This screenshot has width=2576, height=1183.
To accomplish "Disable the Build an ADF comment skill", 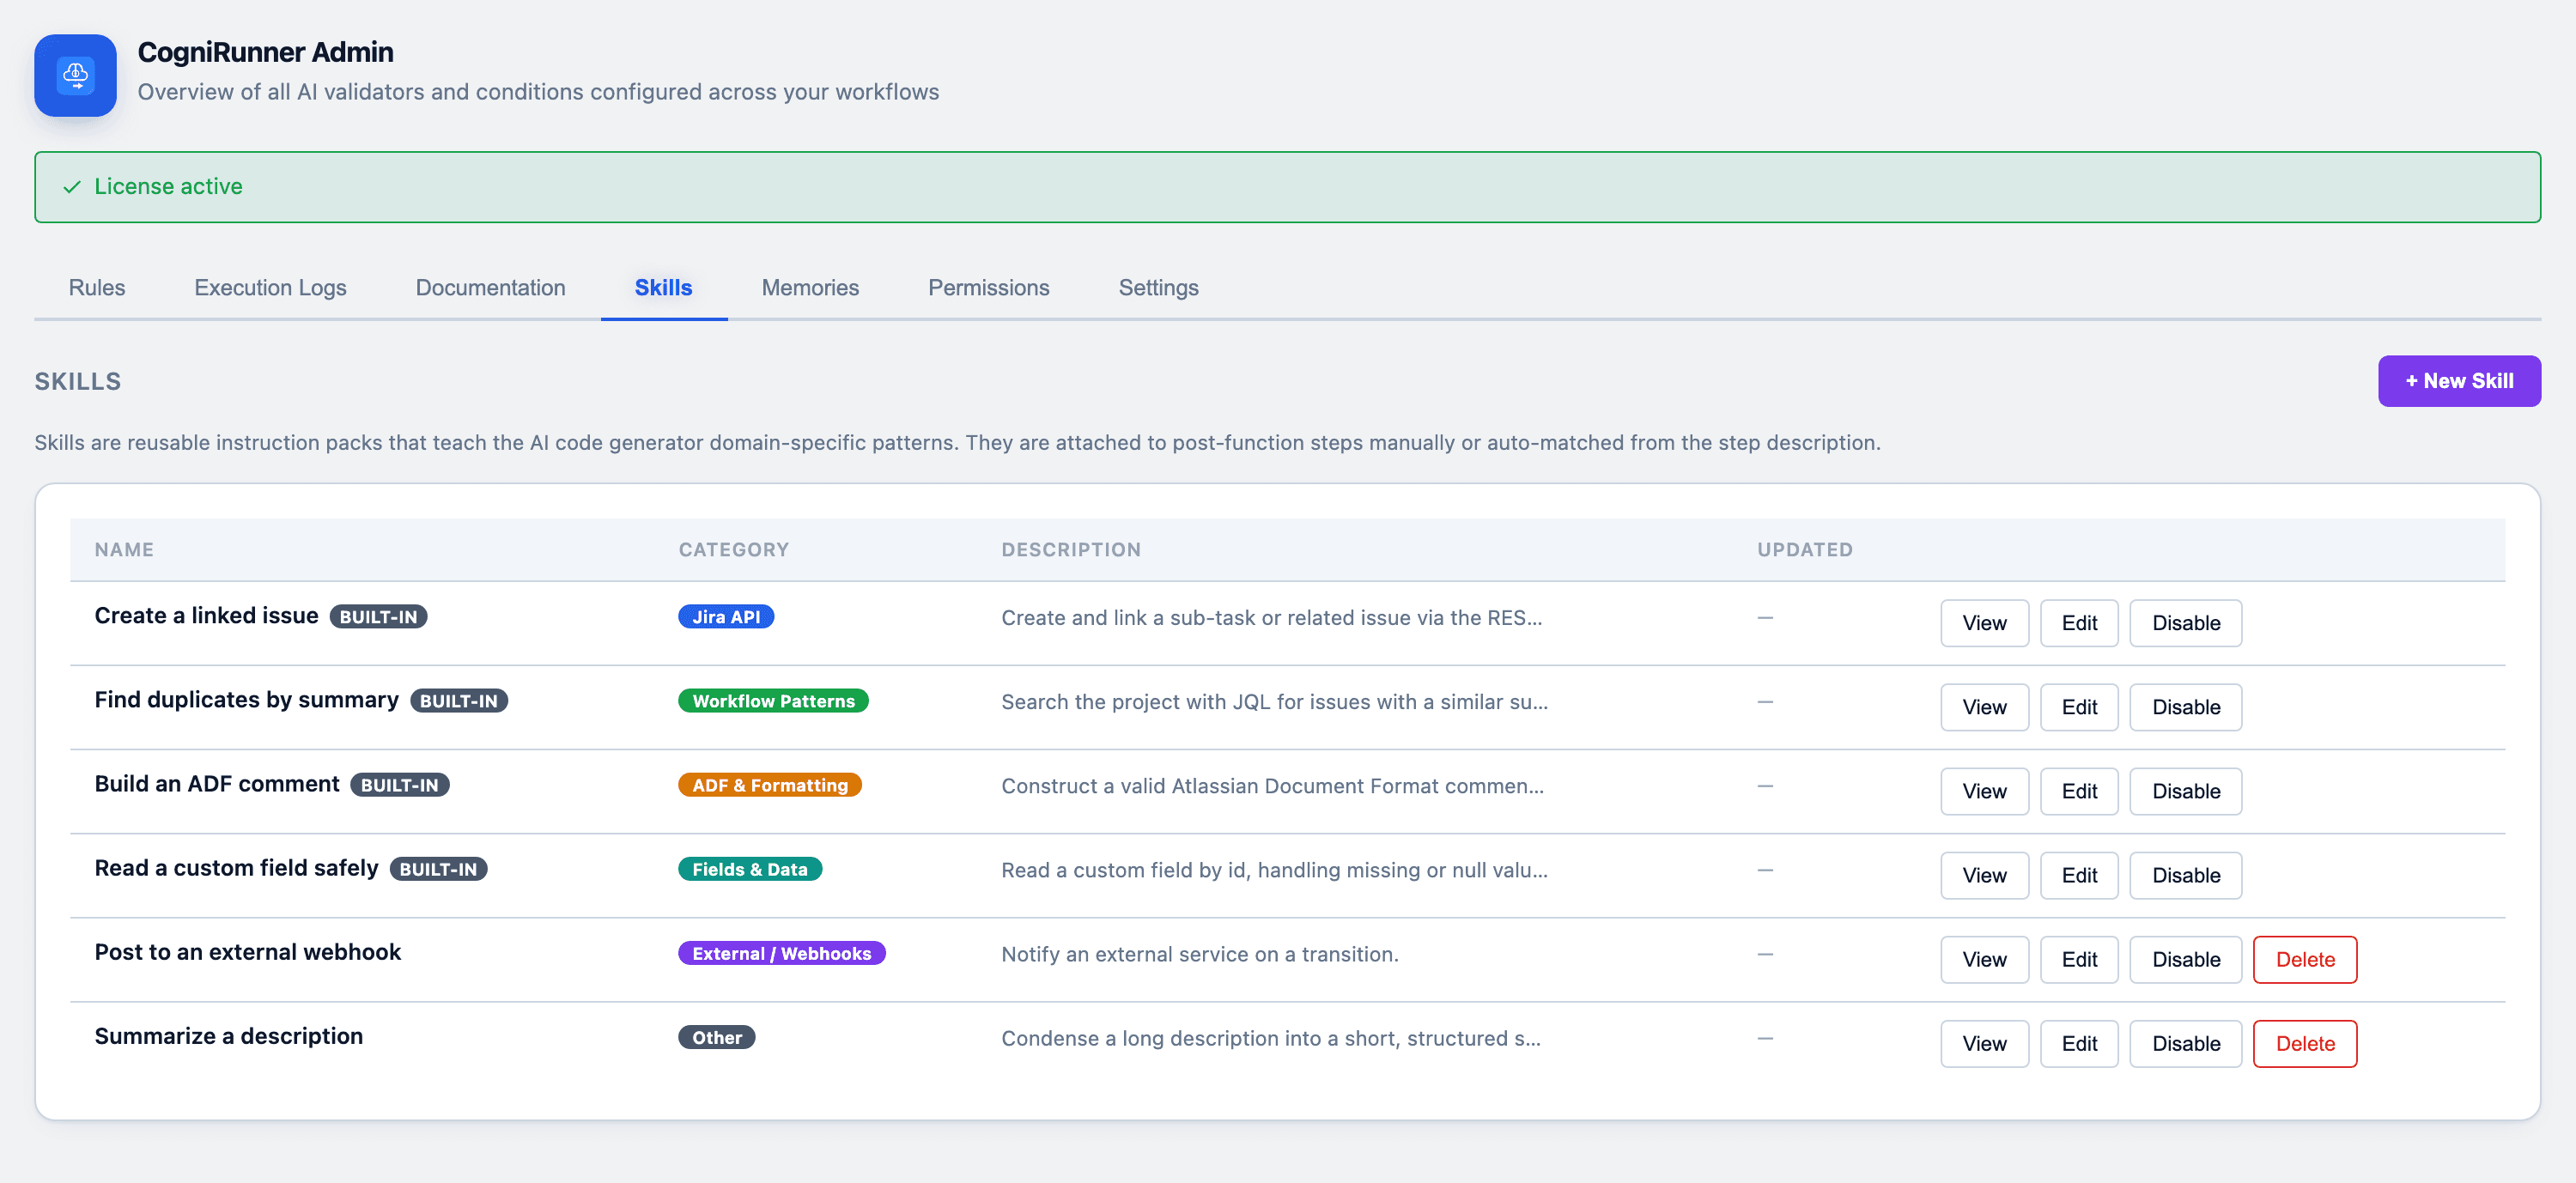I will click(2185, 791).
